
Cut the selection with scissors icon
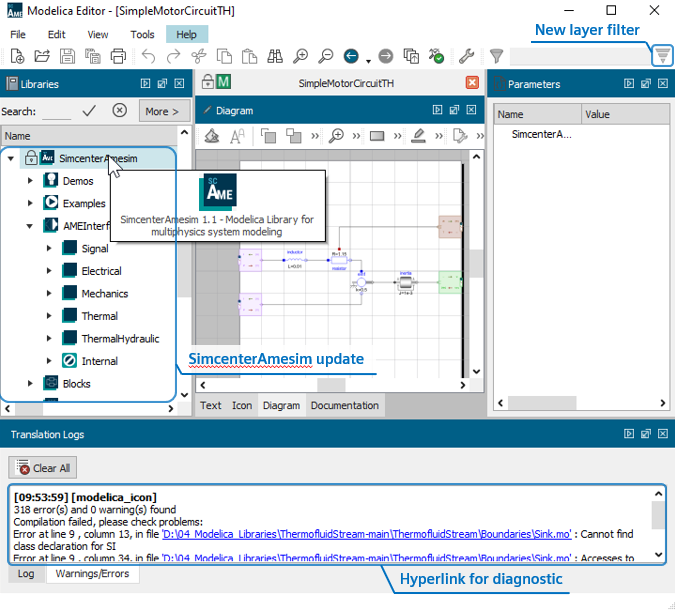click(199, 56)
